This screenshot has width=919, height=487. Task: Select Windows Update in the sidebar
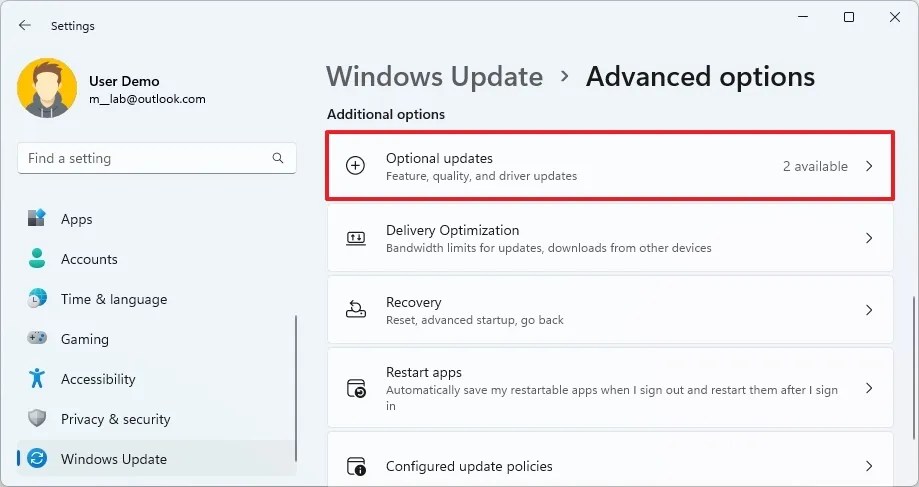156,459
